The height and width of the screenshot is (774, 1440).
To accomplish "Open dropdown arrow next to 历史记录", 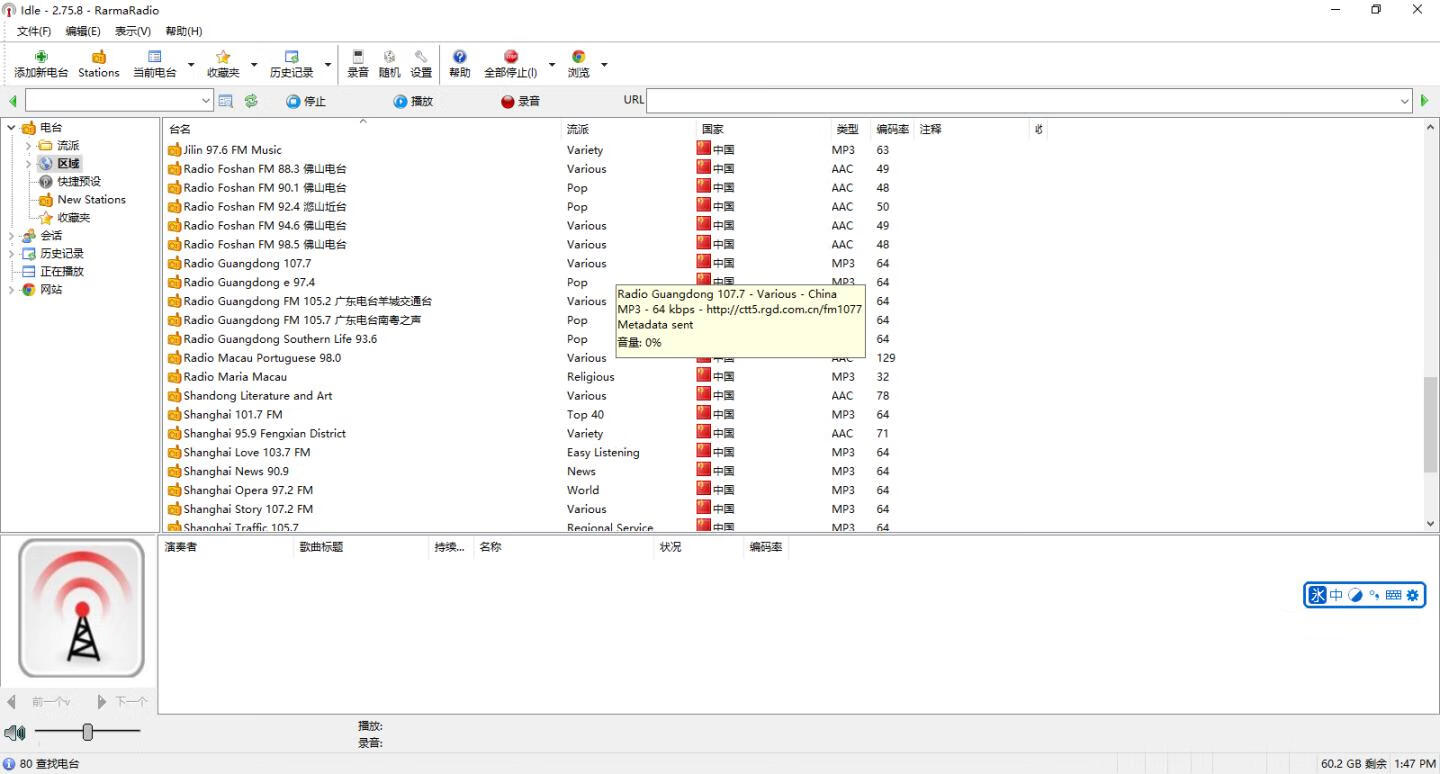I will click(x=328, y=65).
